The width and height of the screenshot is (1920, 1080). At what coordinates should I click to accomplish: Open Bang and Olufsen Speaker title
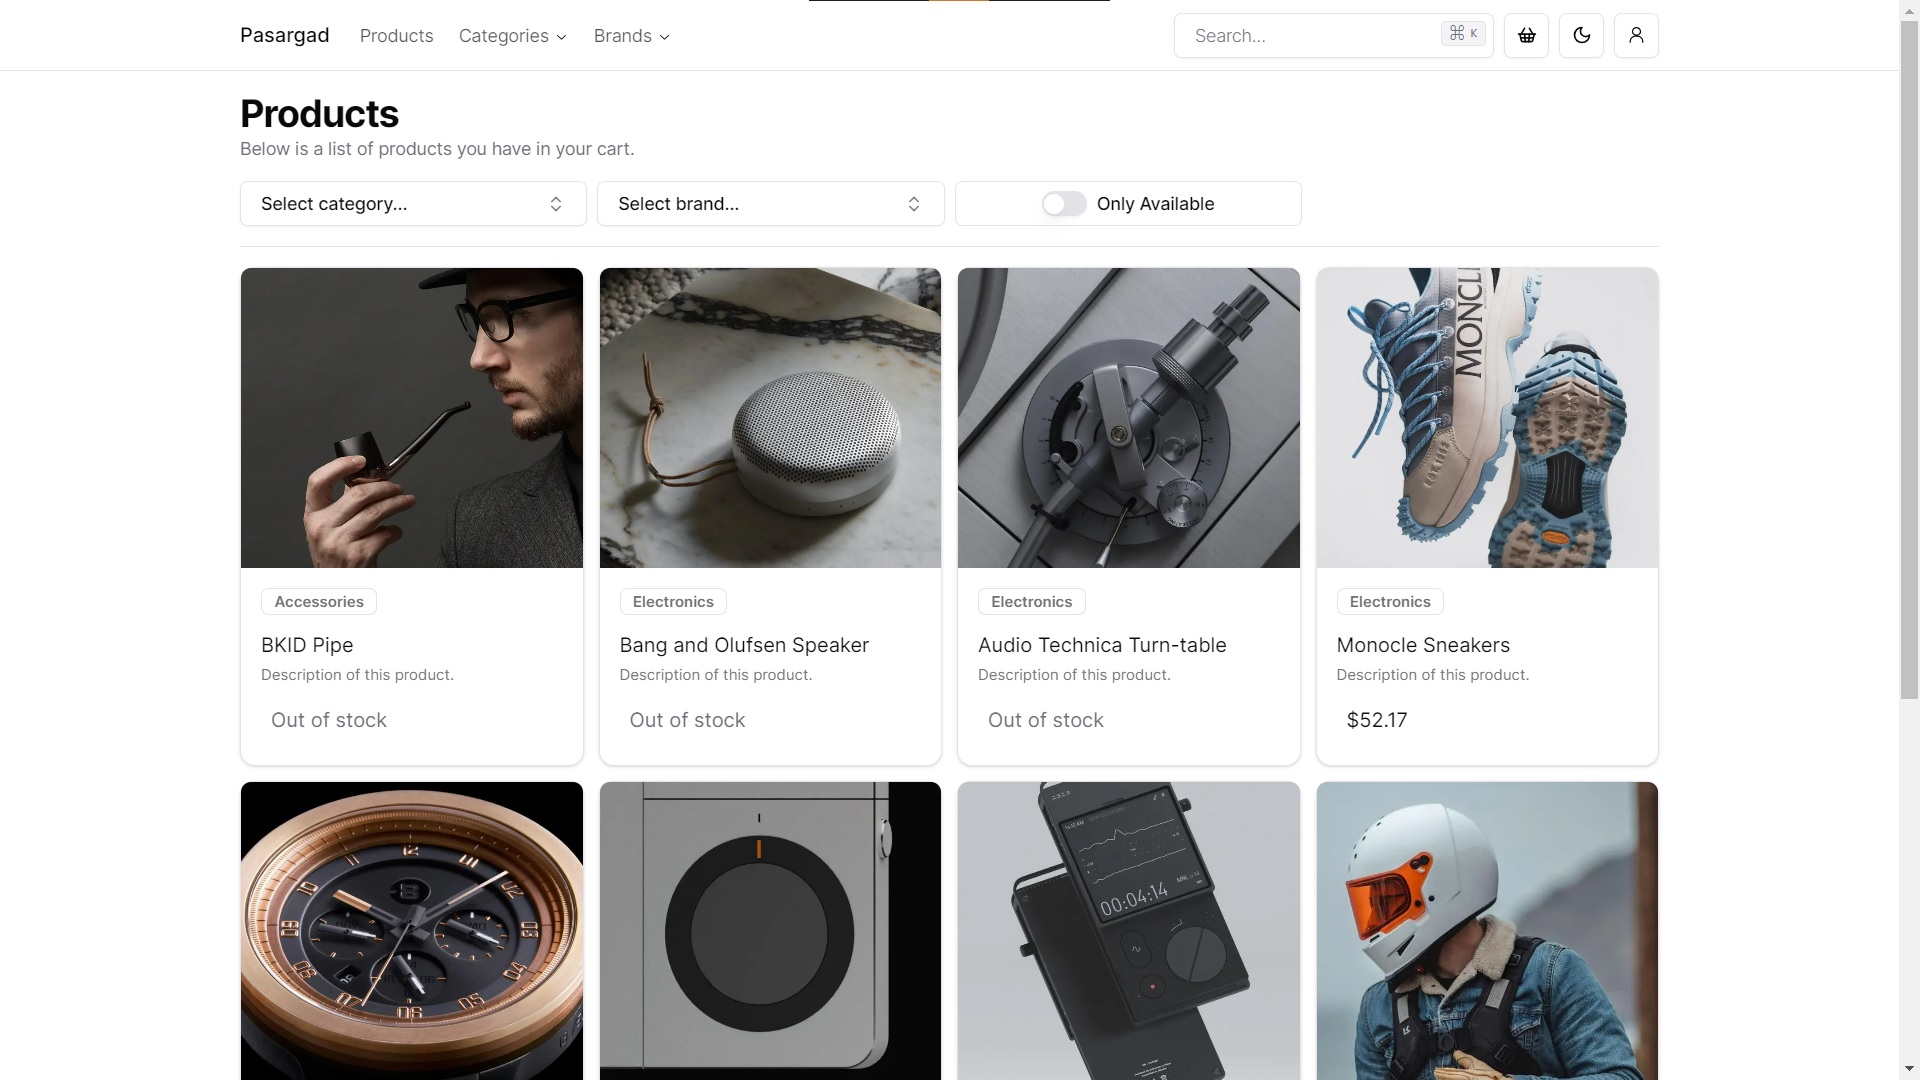click(x=744, y=645)
